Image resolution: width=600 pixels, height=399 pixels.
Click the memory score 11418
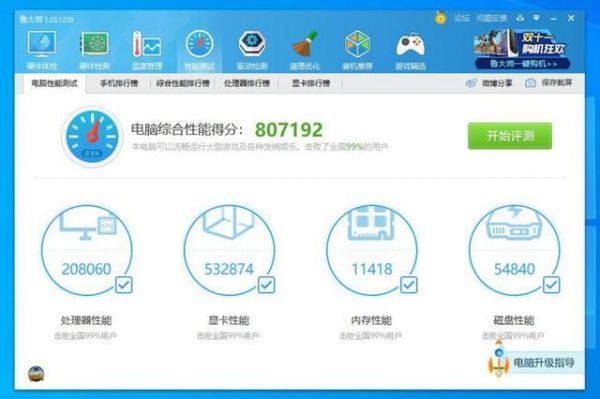tap(372, 269)
